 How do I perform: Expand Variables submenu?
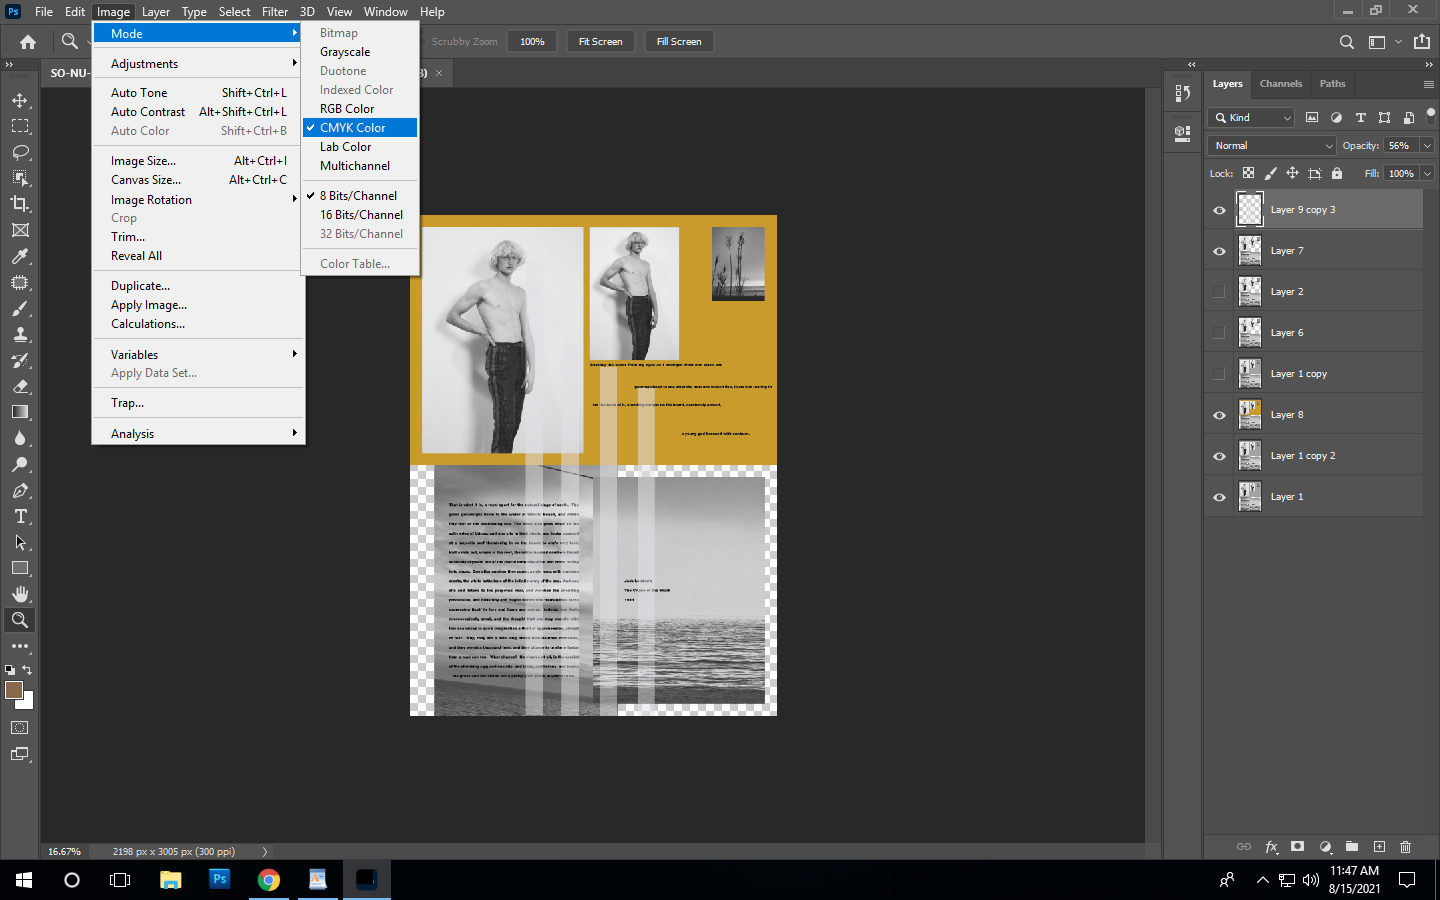point(198,354)
